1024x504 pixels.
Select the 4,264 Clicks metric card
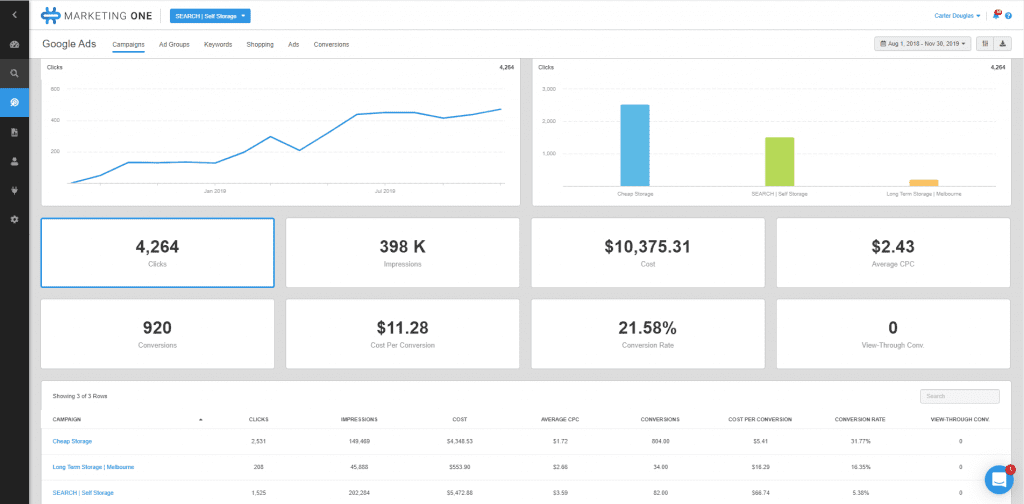pyautogui.click(x=157, y=253)
